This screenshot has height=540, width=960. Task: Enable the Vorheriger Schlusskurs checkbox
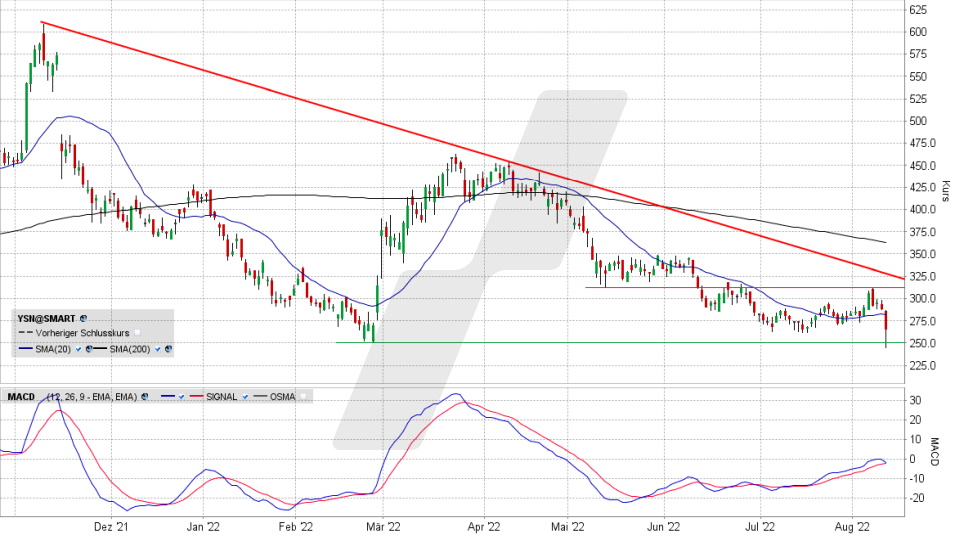click(138, 333)
